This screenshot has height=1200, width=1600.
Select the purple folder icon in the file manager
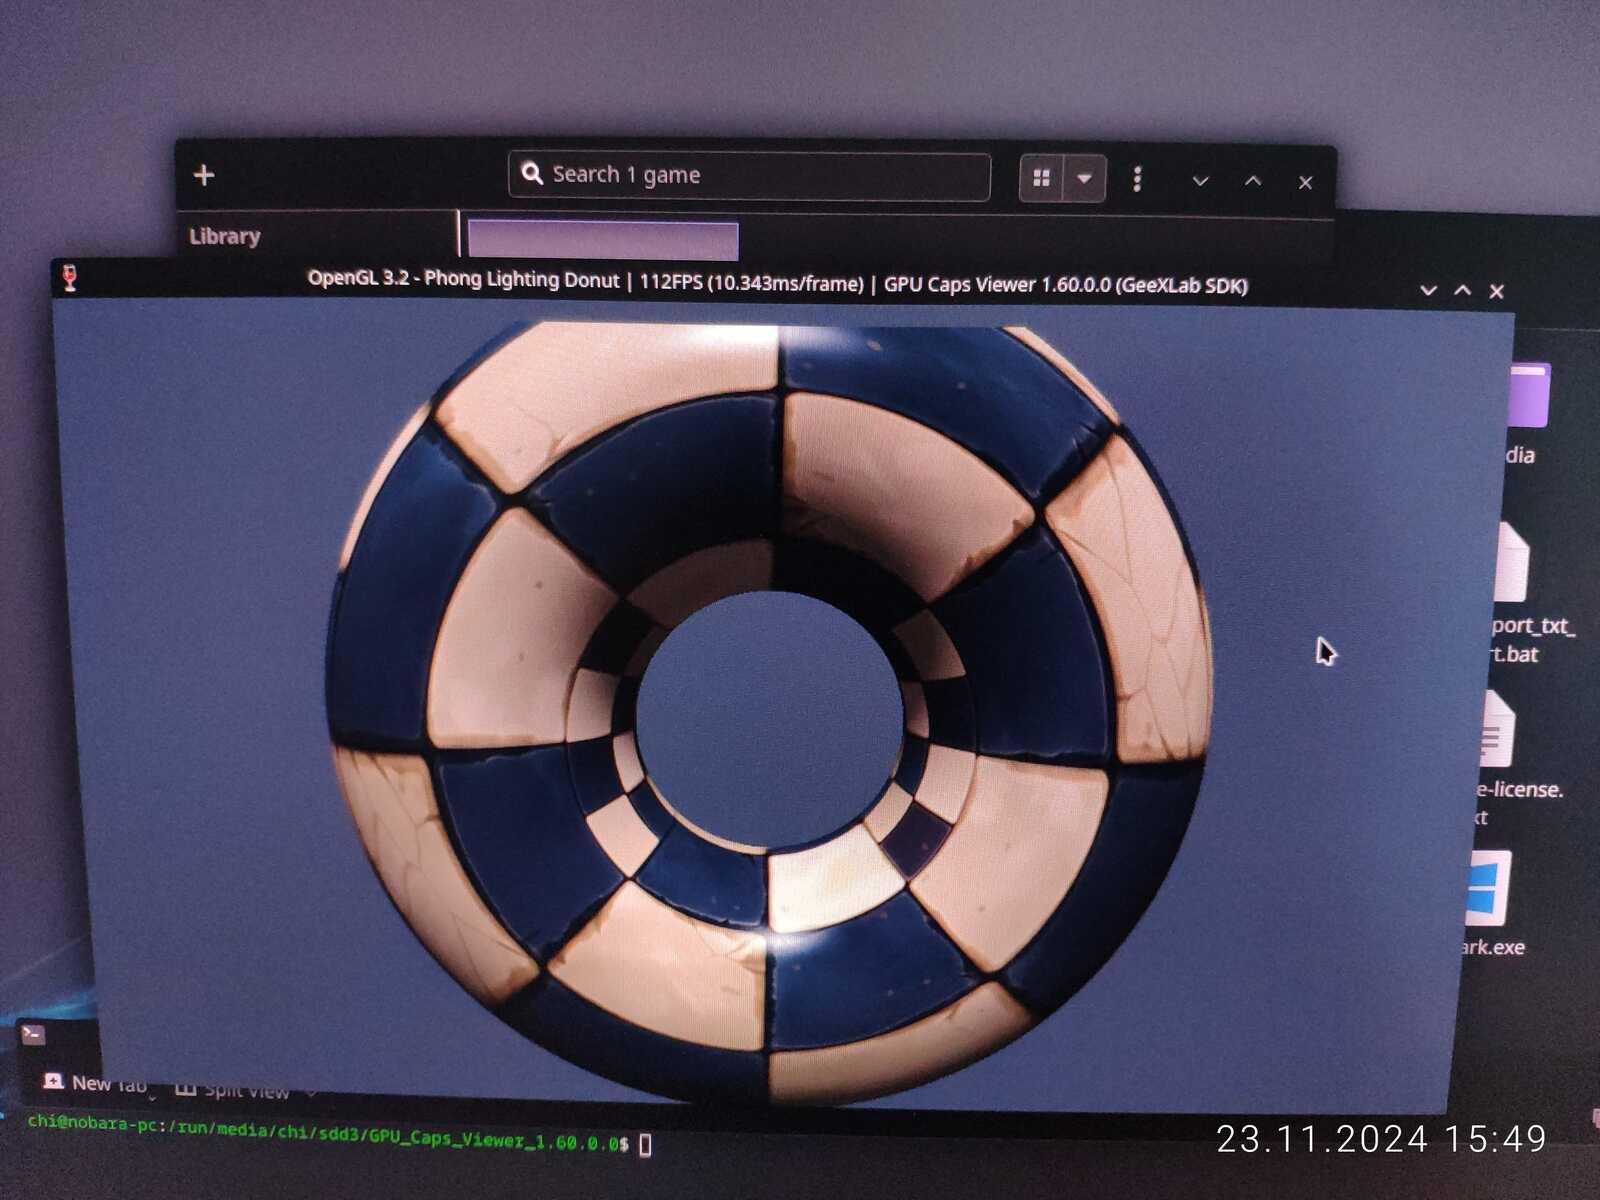1531,396
